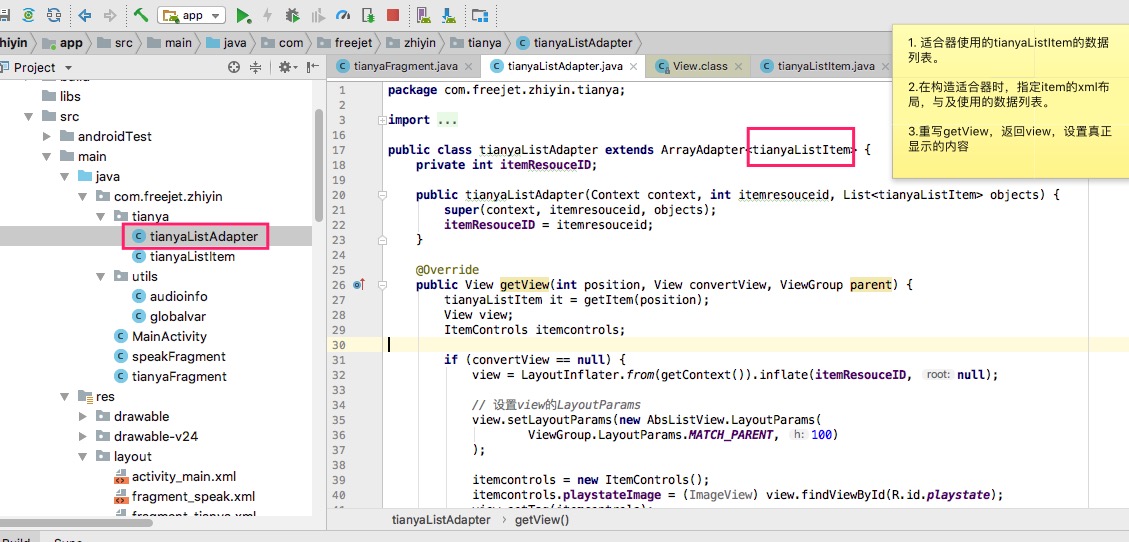Click the Apply Changes lightning icon

tap(267, 15)
